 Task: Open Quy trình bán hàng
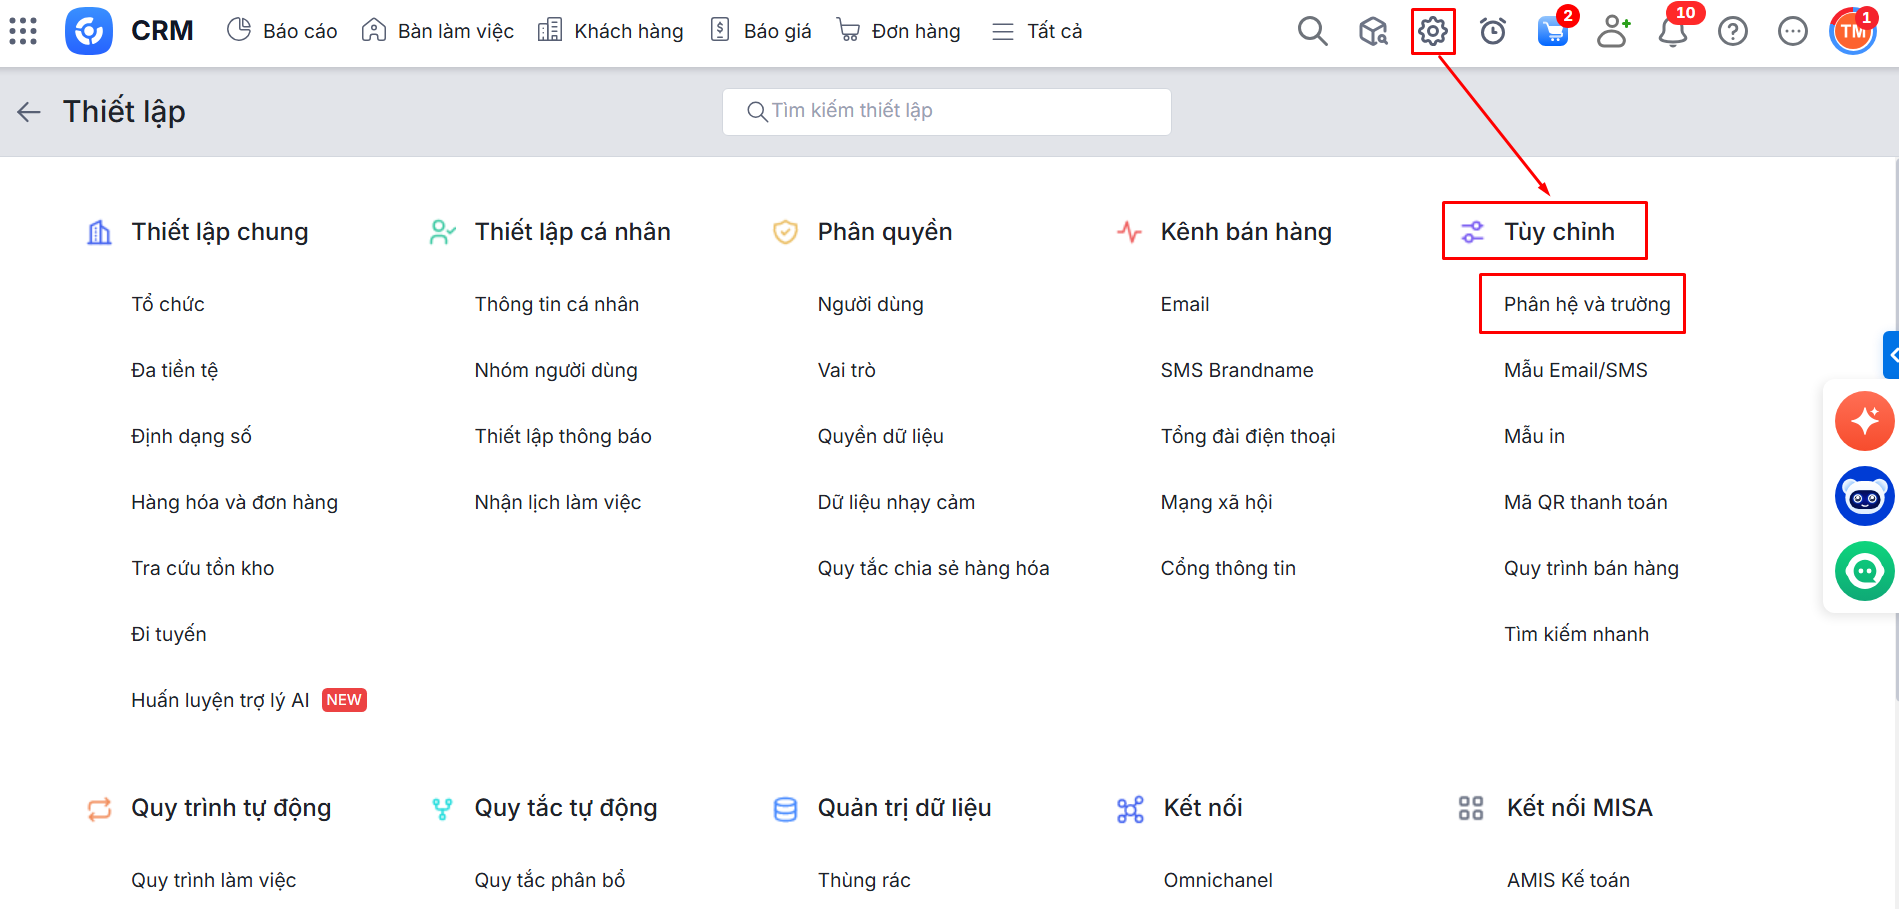pyautogui.click(x=1591, y=568)
